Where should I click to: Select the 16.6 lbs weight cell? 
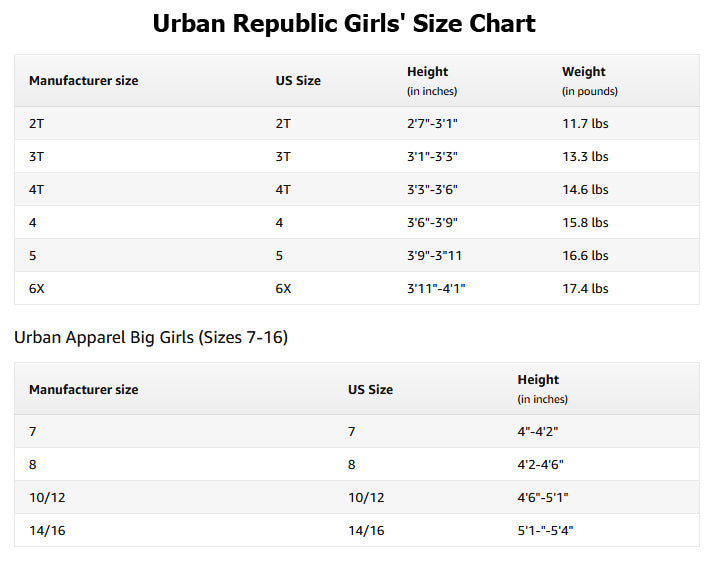585,255
